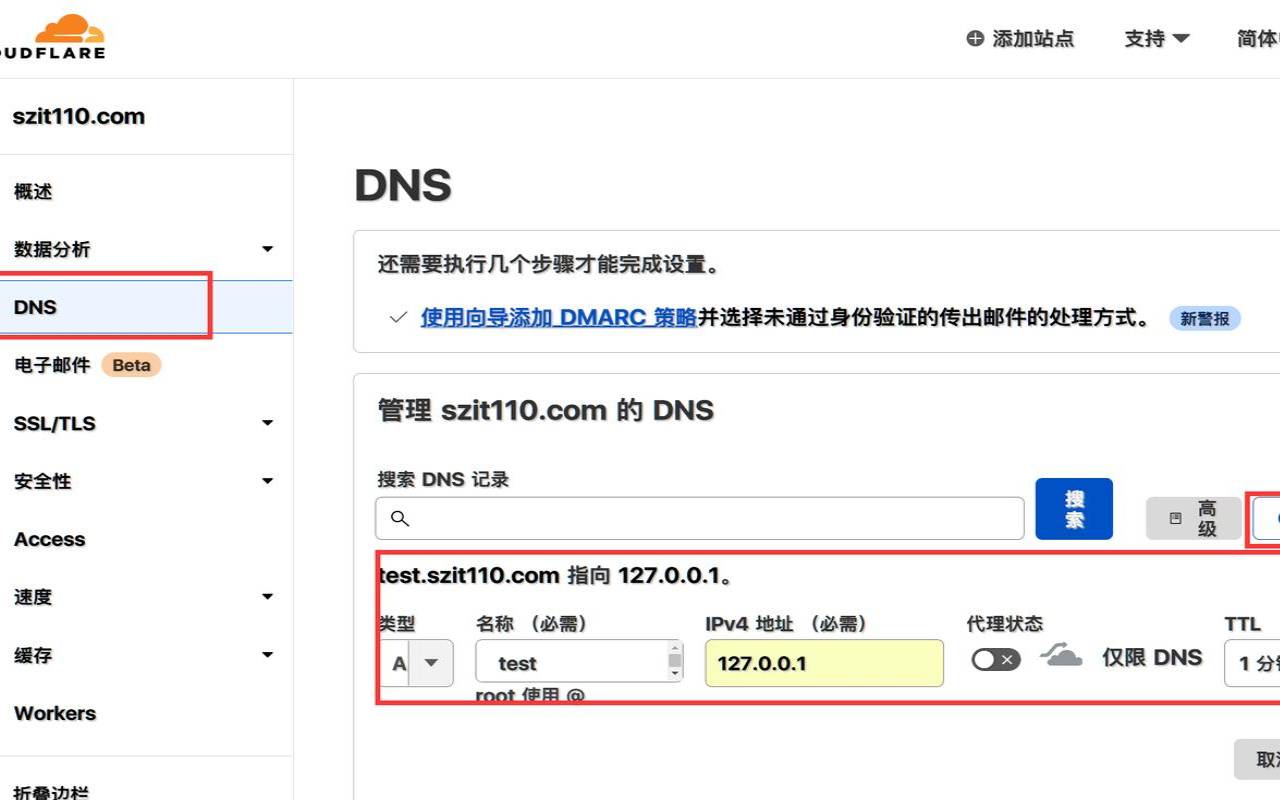Image resolution: width=1280 pixels, height=800 pixels.
Task: Click 折叠边栏 to collapse sidebar
Action: (51, 792)
